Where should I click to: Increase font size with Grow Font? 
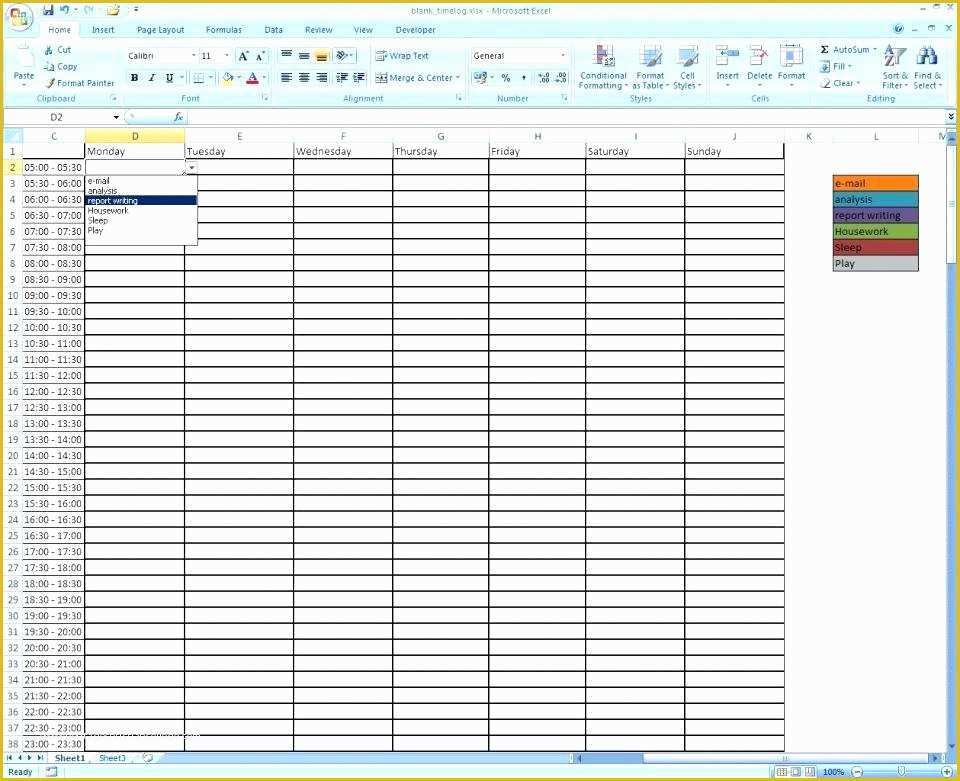[x=244, y=56]
